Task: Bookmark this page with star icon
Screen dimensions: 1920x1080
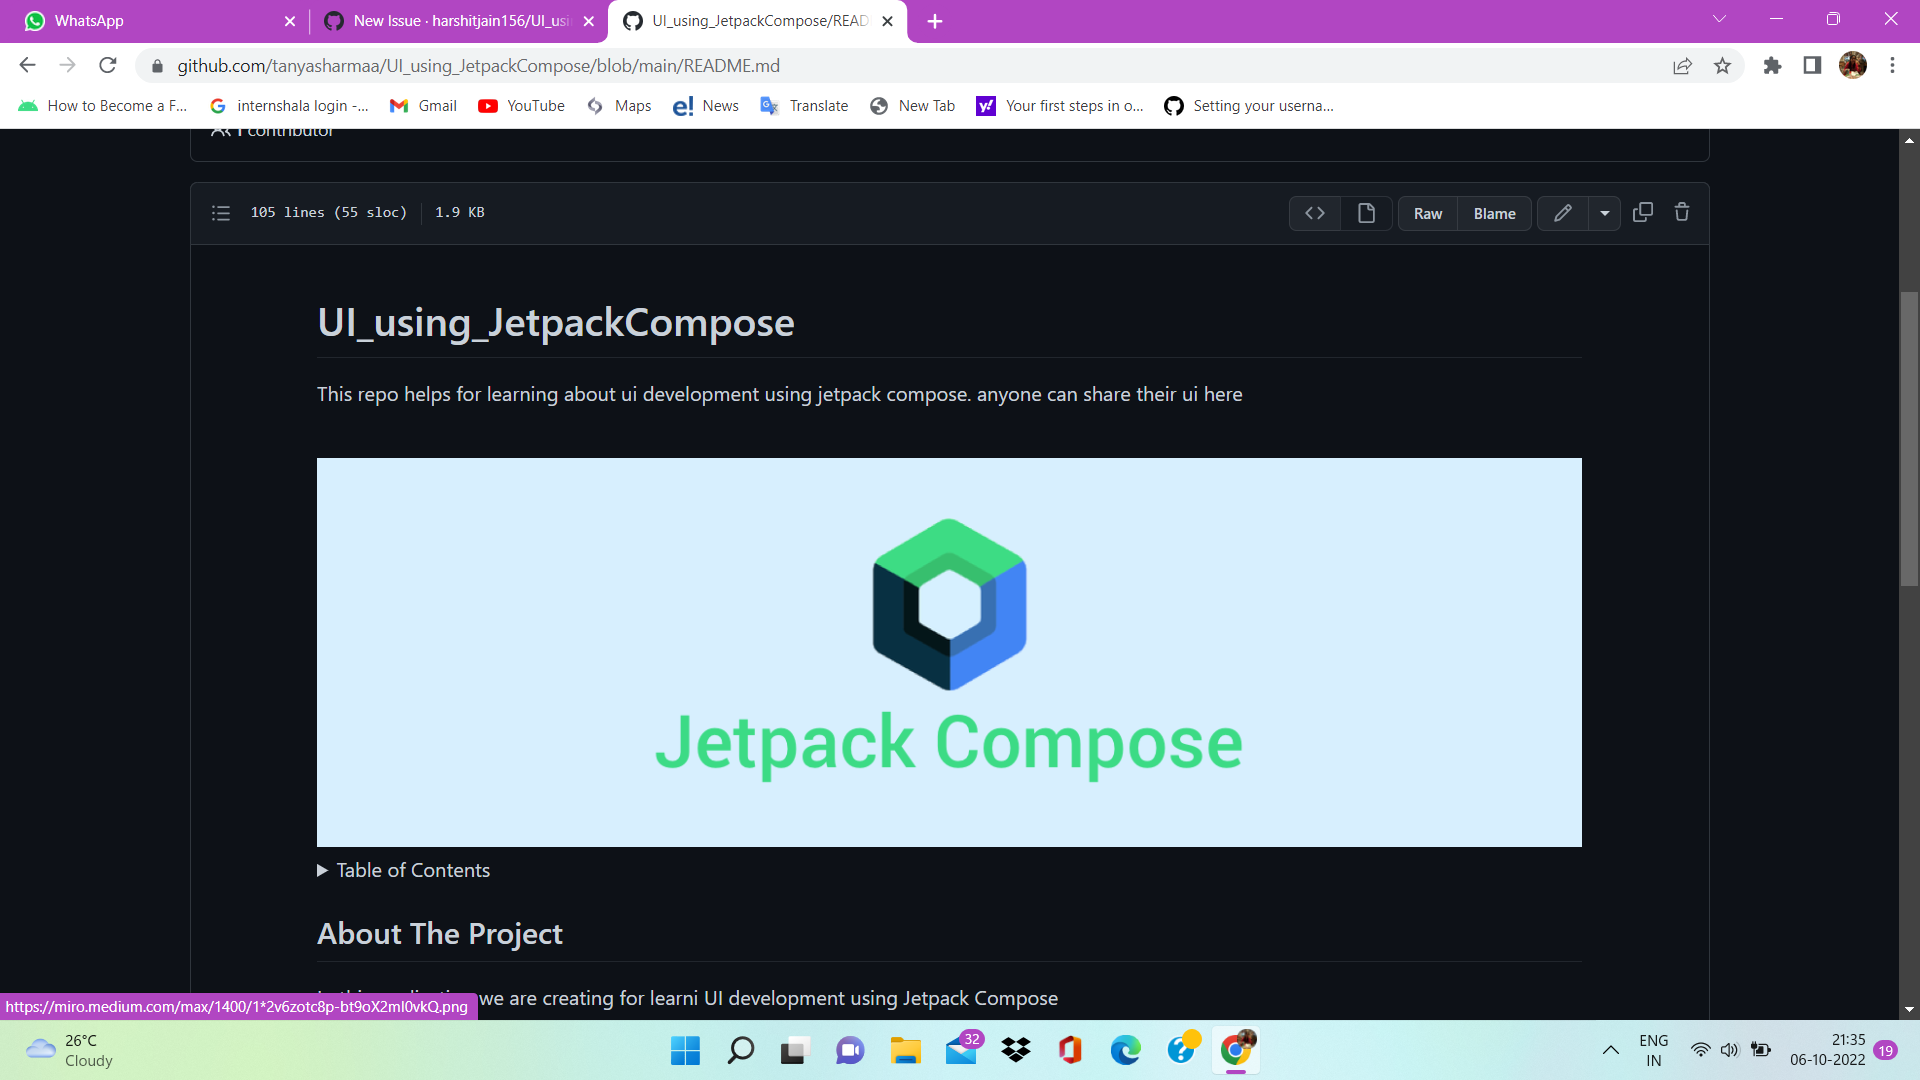Action: coord(1722,66)
